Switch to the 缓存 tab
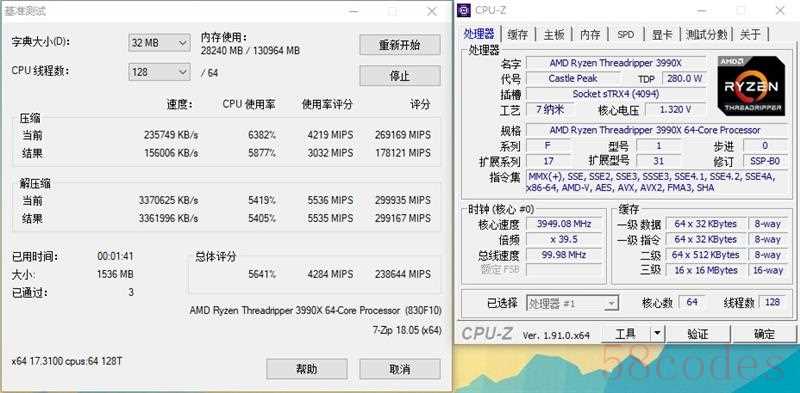This screenshot has height=393, width=800. click(x=517, y=35)
